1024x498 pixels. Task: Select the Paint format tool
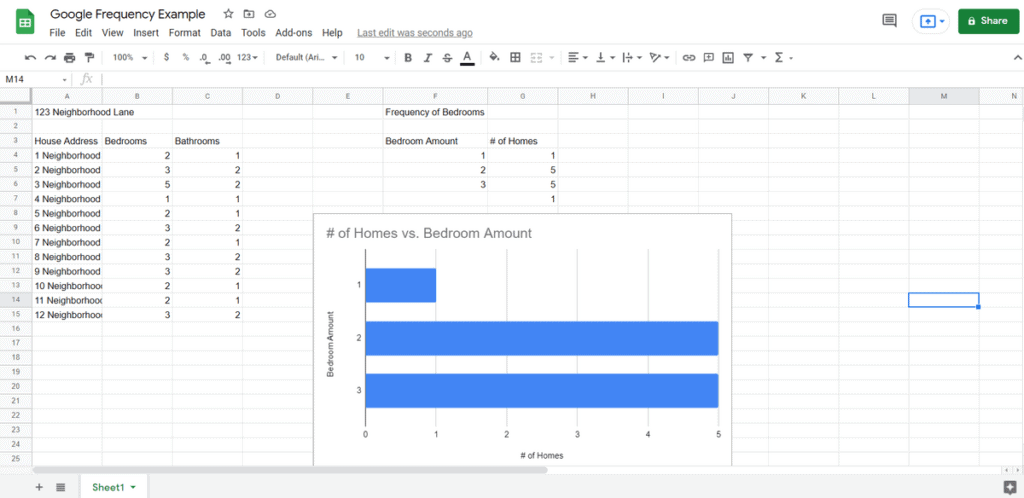[89, 57]
